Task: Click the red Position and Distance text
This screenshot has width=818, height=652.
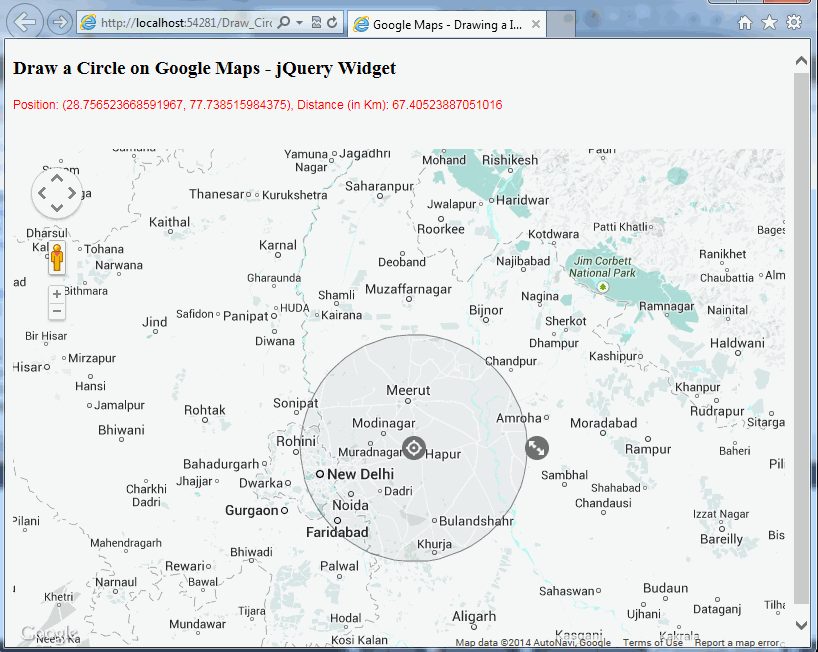Action: click(258, 105)
